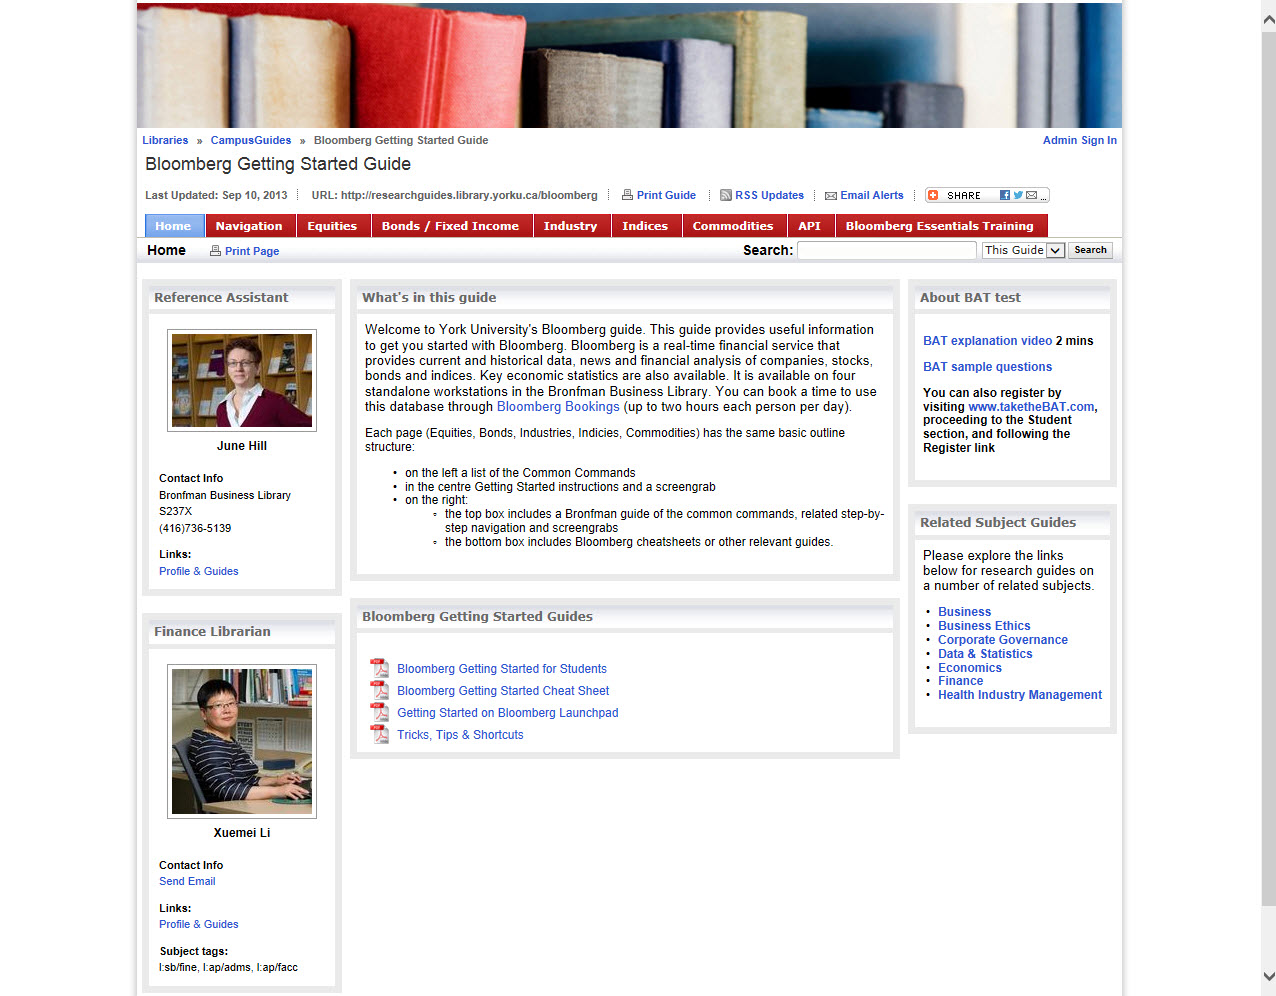1276x996 pixels.
Task: Open the Commodities tab
Action: 733,226
